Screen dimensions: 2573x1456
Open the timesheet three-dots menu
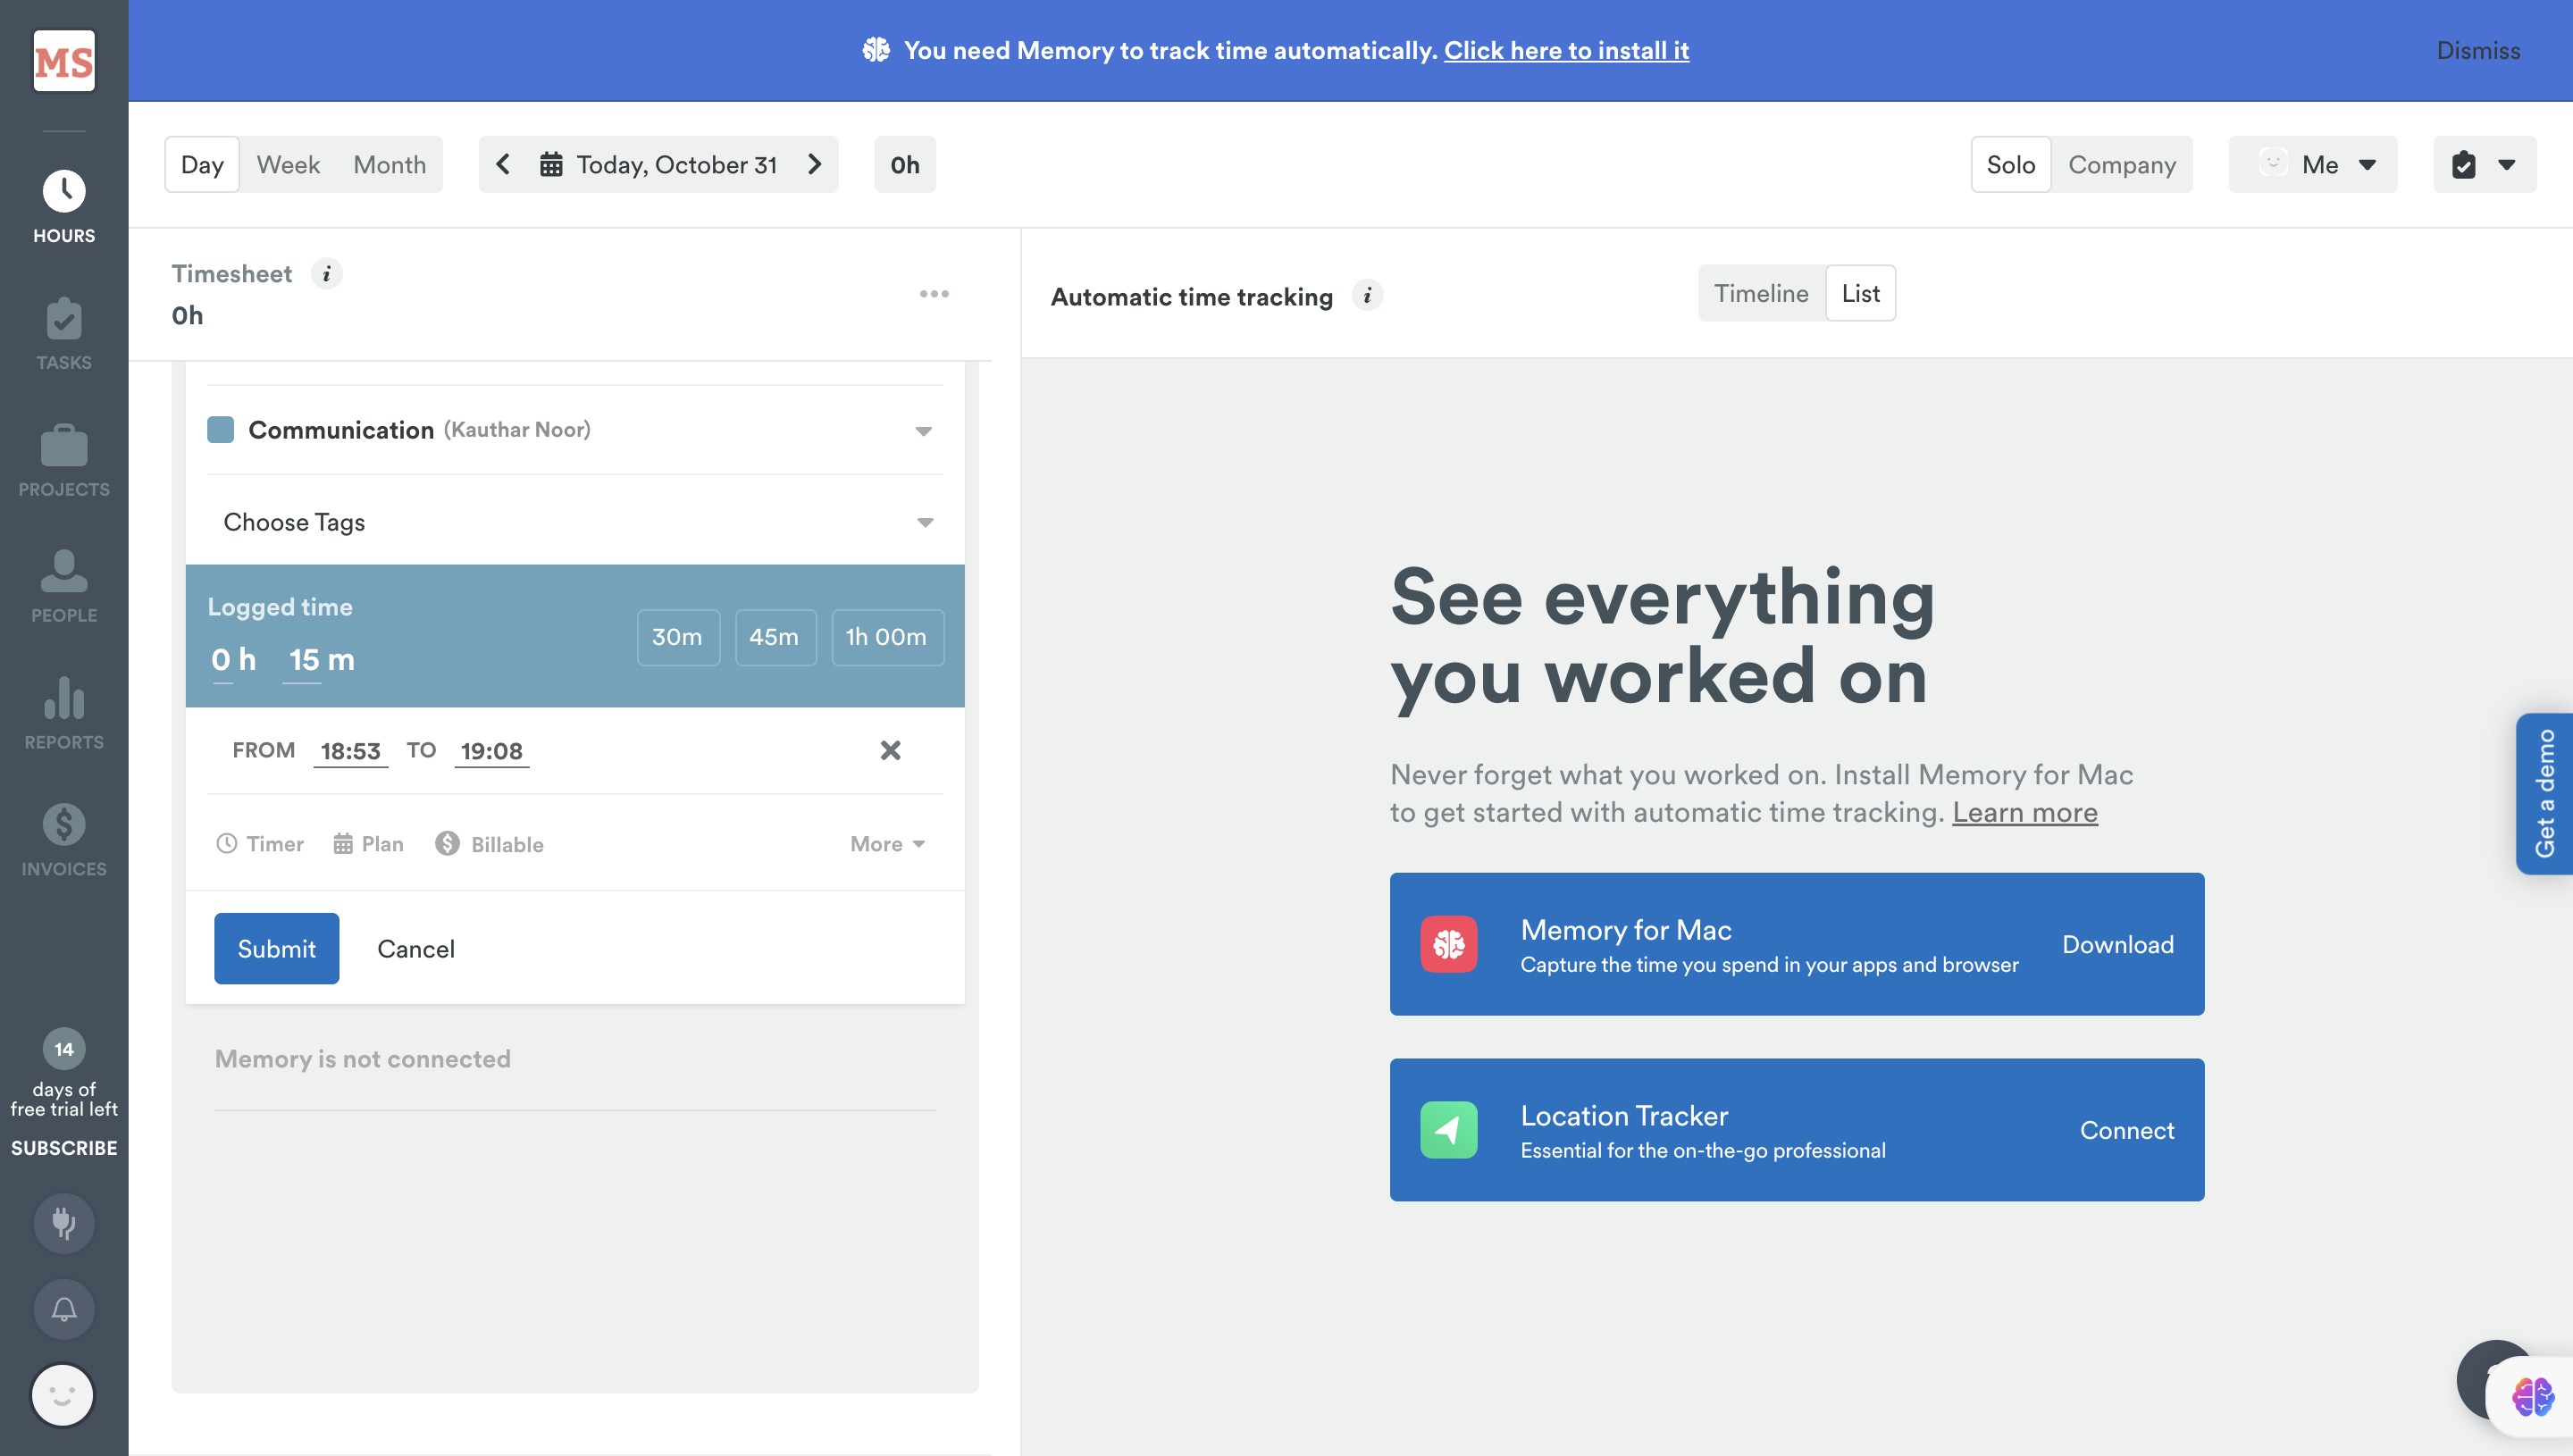click(934, 294)
